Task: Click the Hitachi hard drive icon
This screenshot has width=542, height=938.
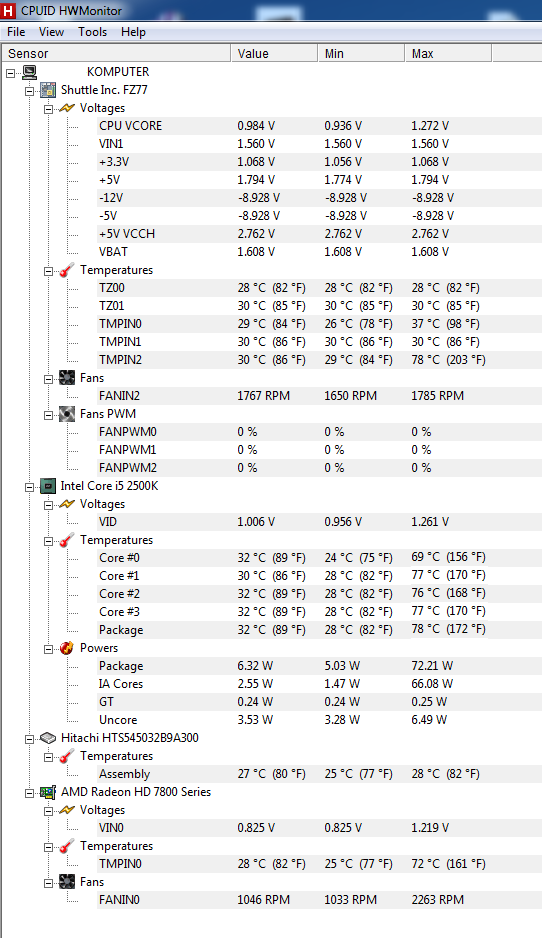Action: (x=48, y=738)
